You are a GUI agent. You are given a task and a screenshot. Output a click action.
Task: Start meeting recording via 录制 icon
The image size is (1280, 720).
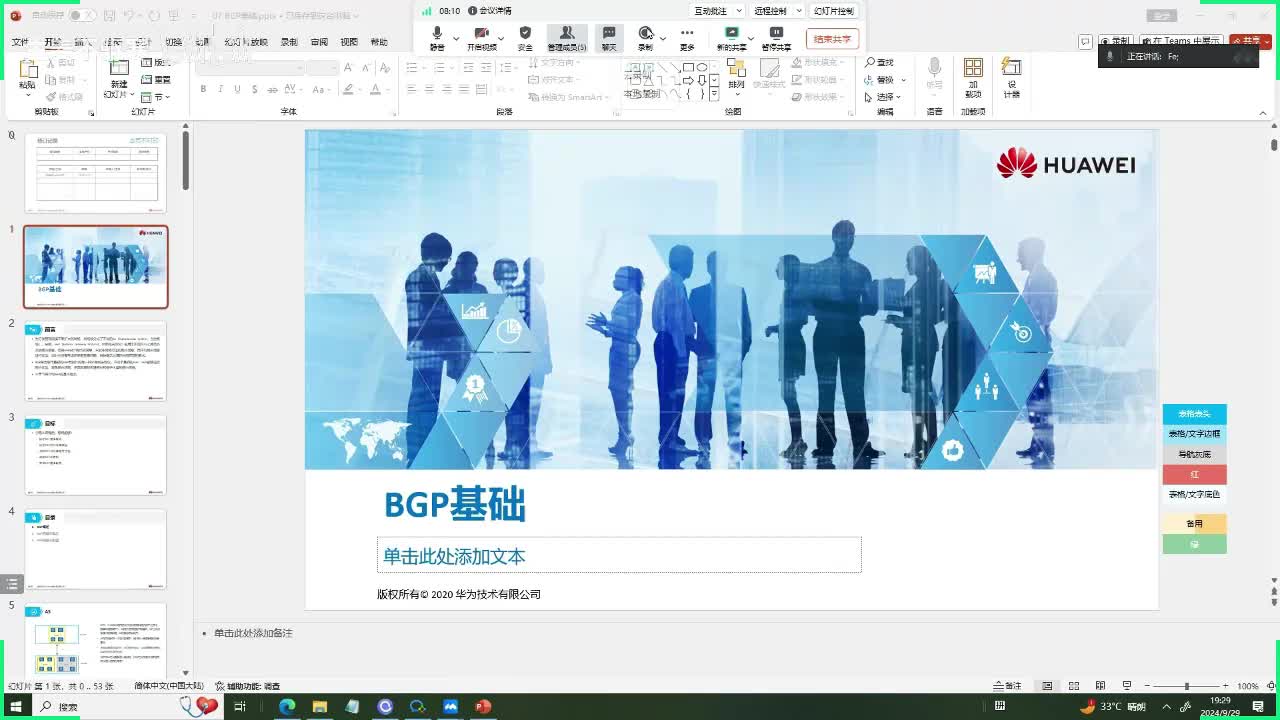click(645, 38)
